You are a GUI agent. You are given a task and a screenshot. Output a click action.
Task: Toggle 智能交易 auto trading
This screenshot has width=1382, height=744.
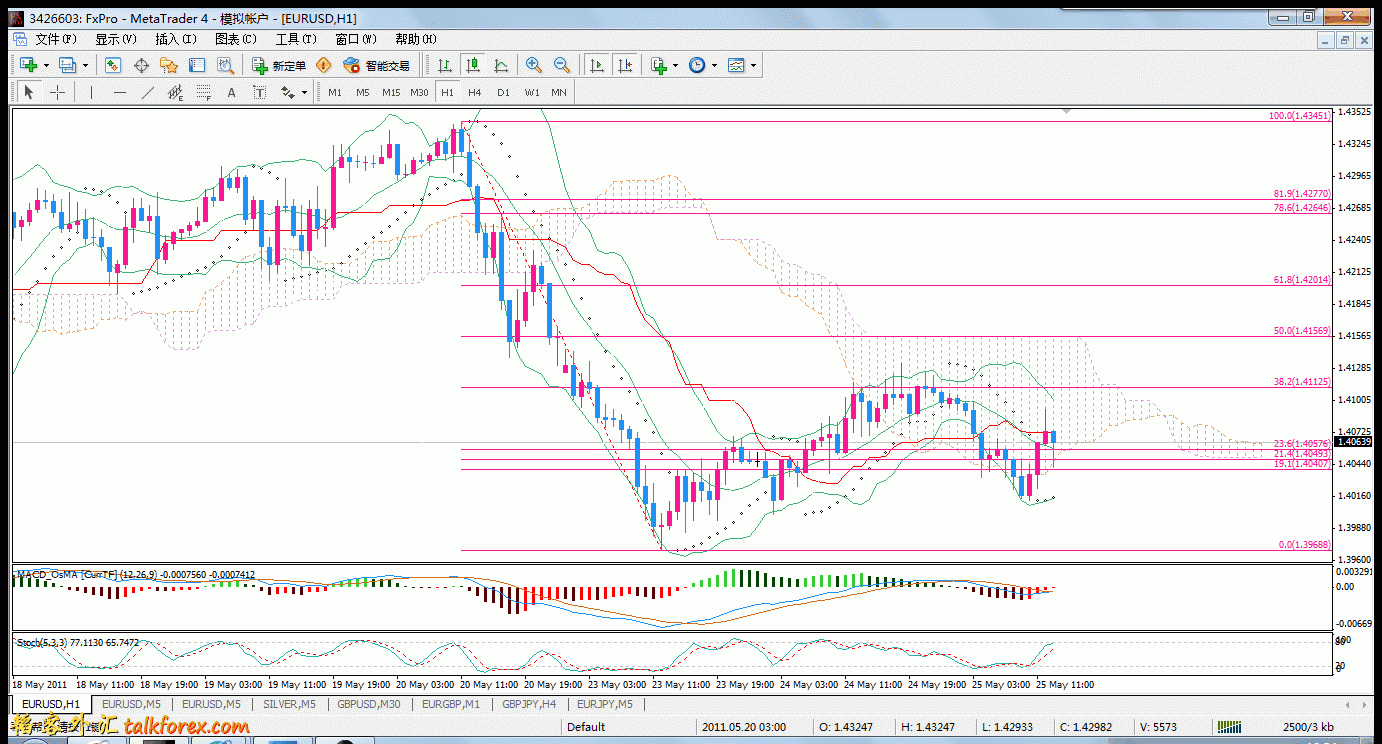click(376, 65)
